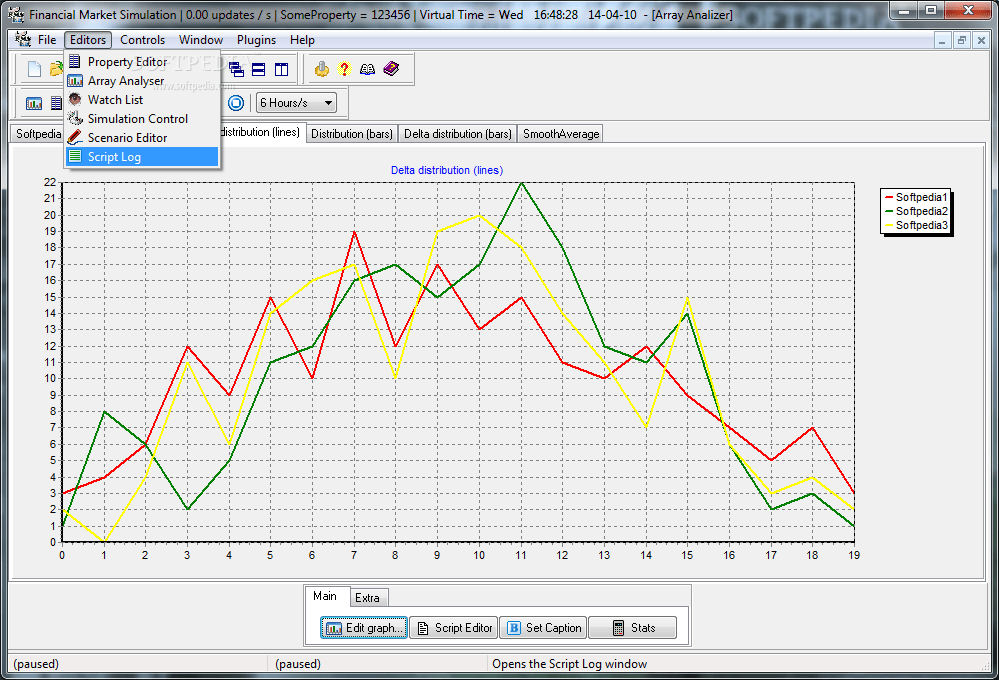Click the tile windows horizontally icon

click(x=259, y=69)
